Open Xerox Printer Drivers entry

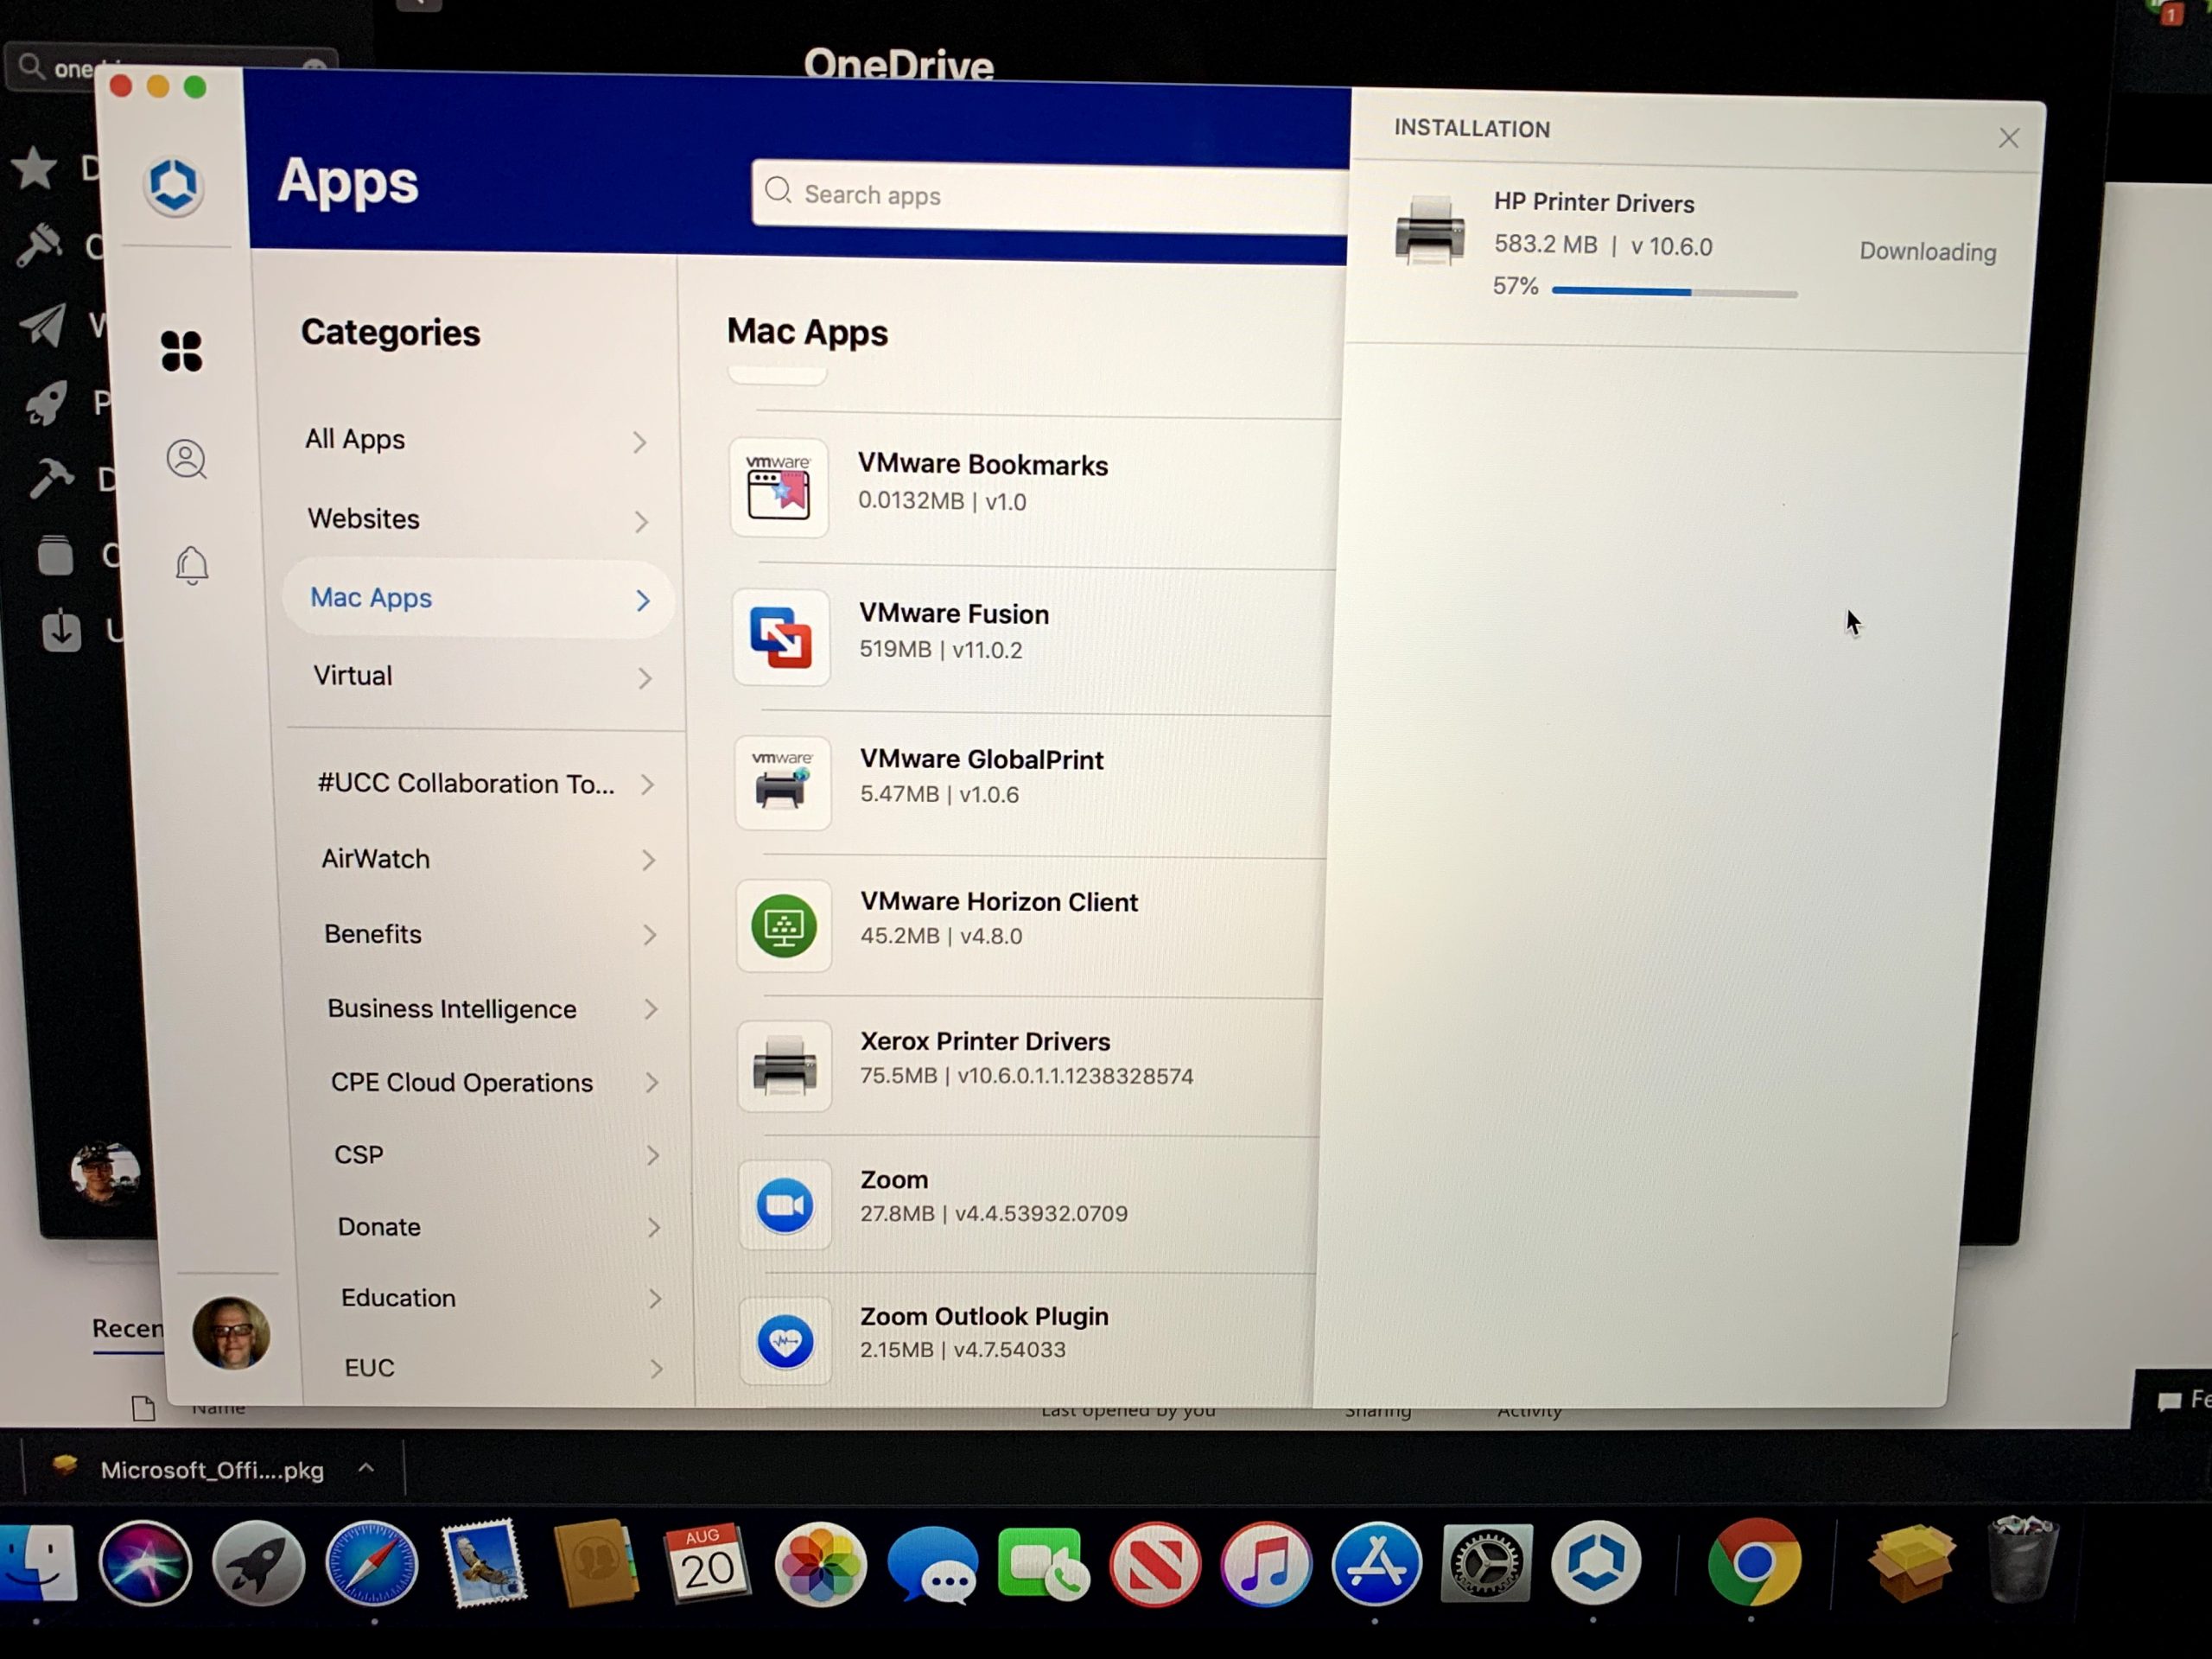tap(985, 1042)
